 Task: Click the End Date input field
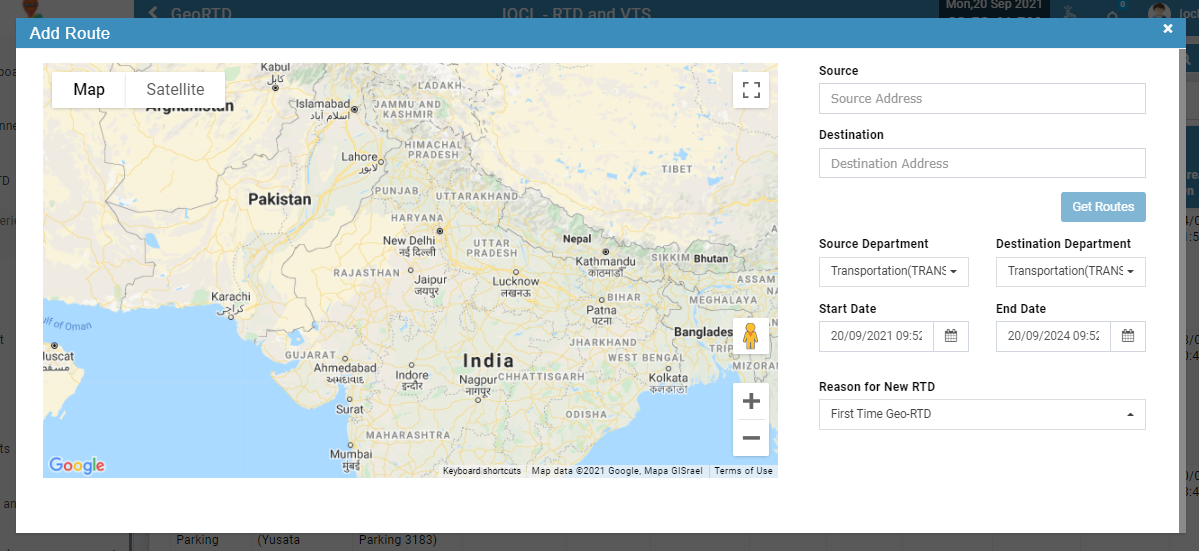pos(1053,336)
